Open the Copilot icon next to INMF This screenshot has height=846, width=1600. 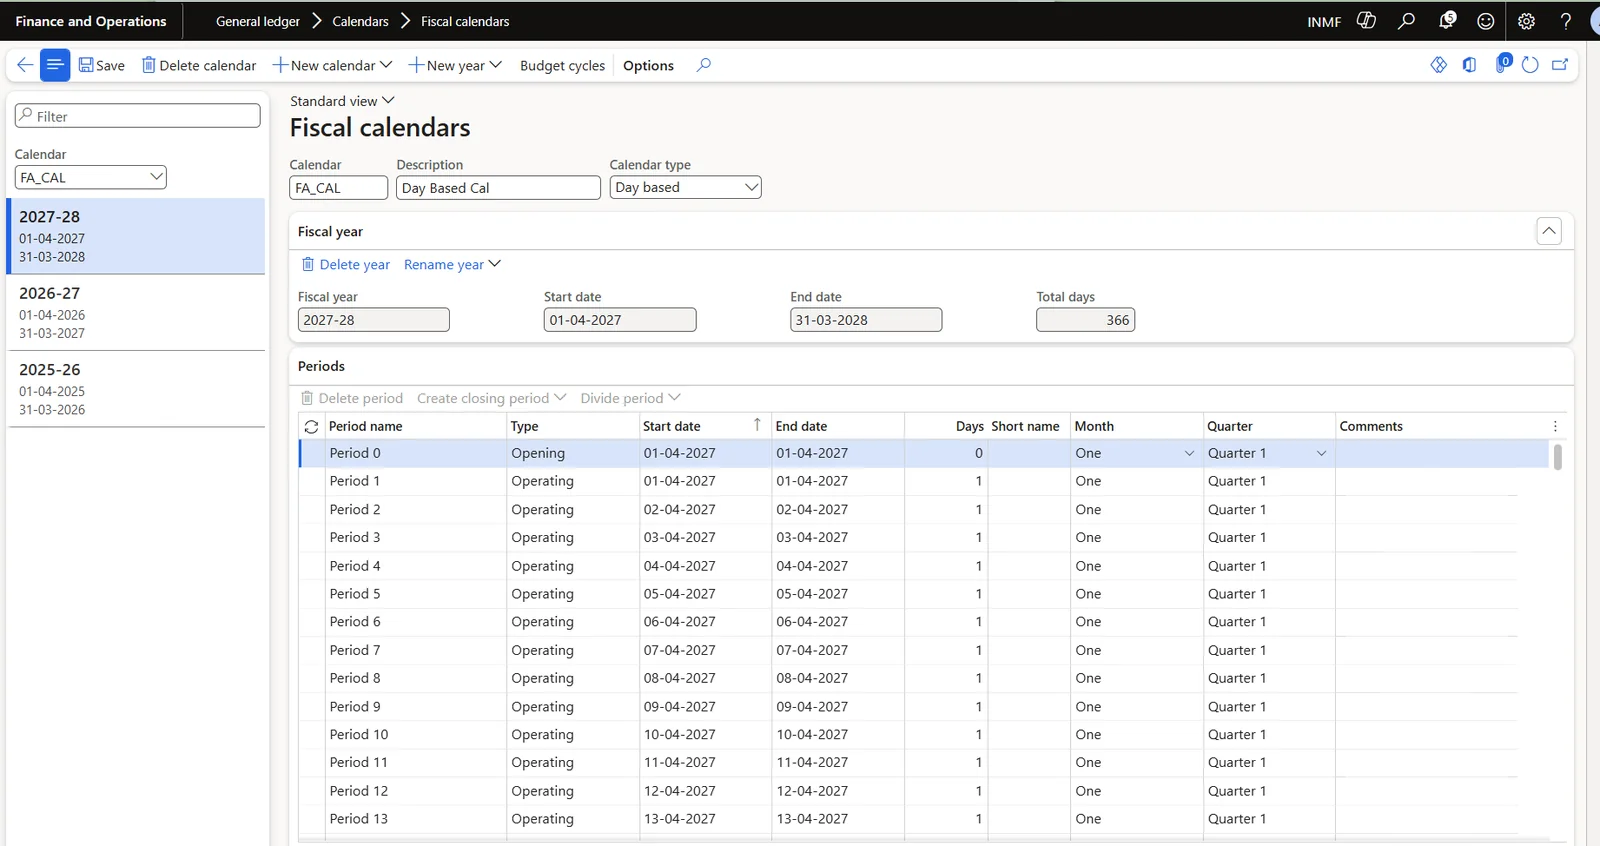click(1366, 21)
